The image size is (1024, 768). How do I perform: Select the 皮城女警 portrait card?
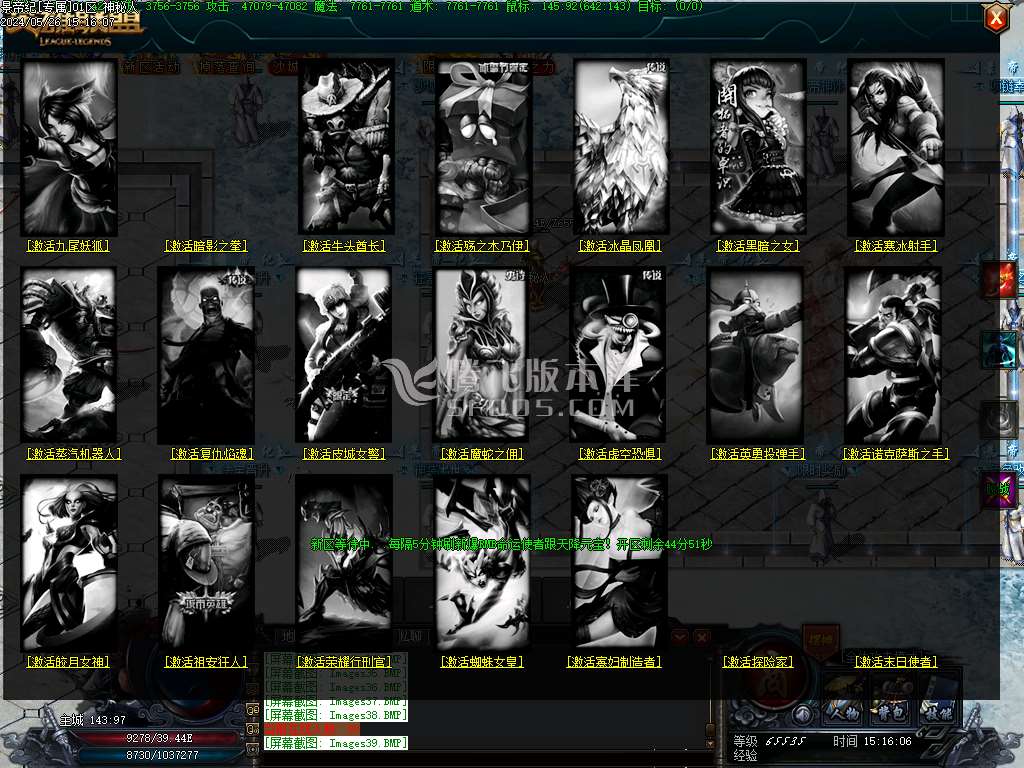coord(344,354)
